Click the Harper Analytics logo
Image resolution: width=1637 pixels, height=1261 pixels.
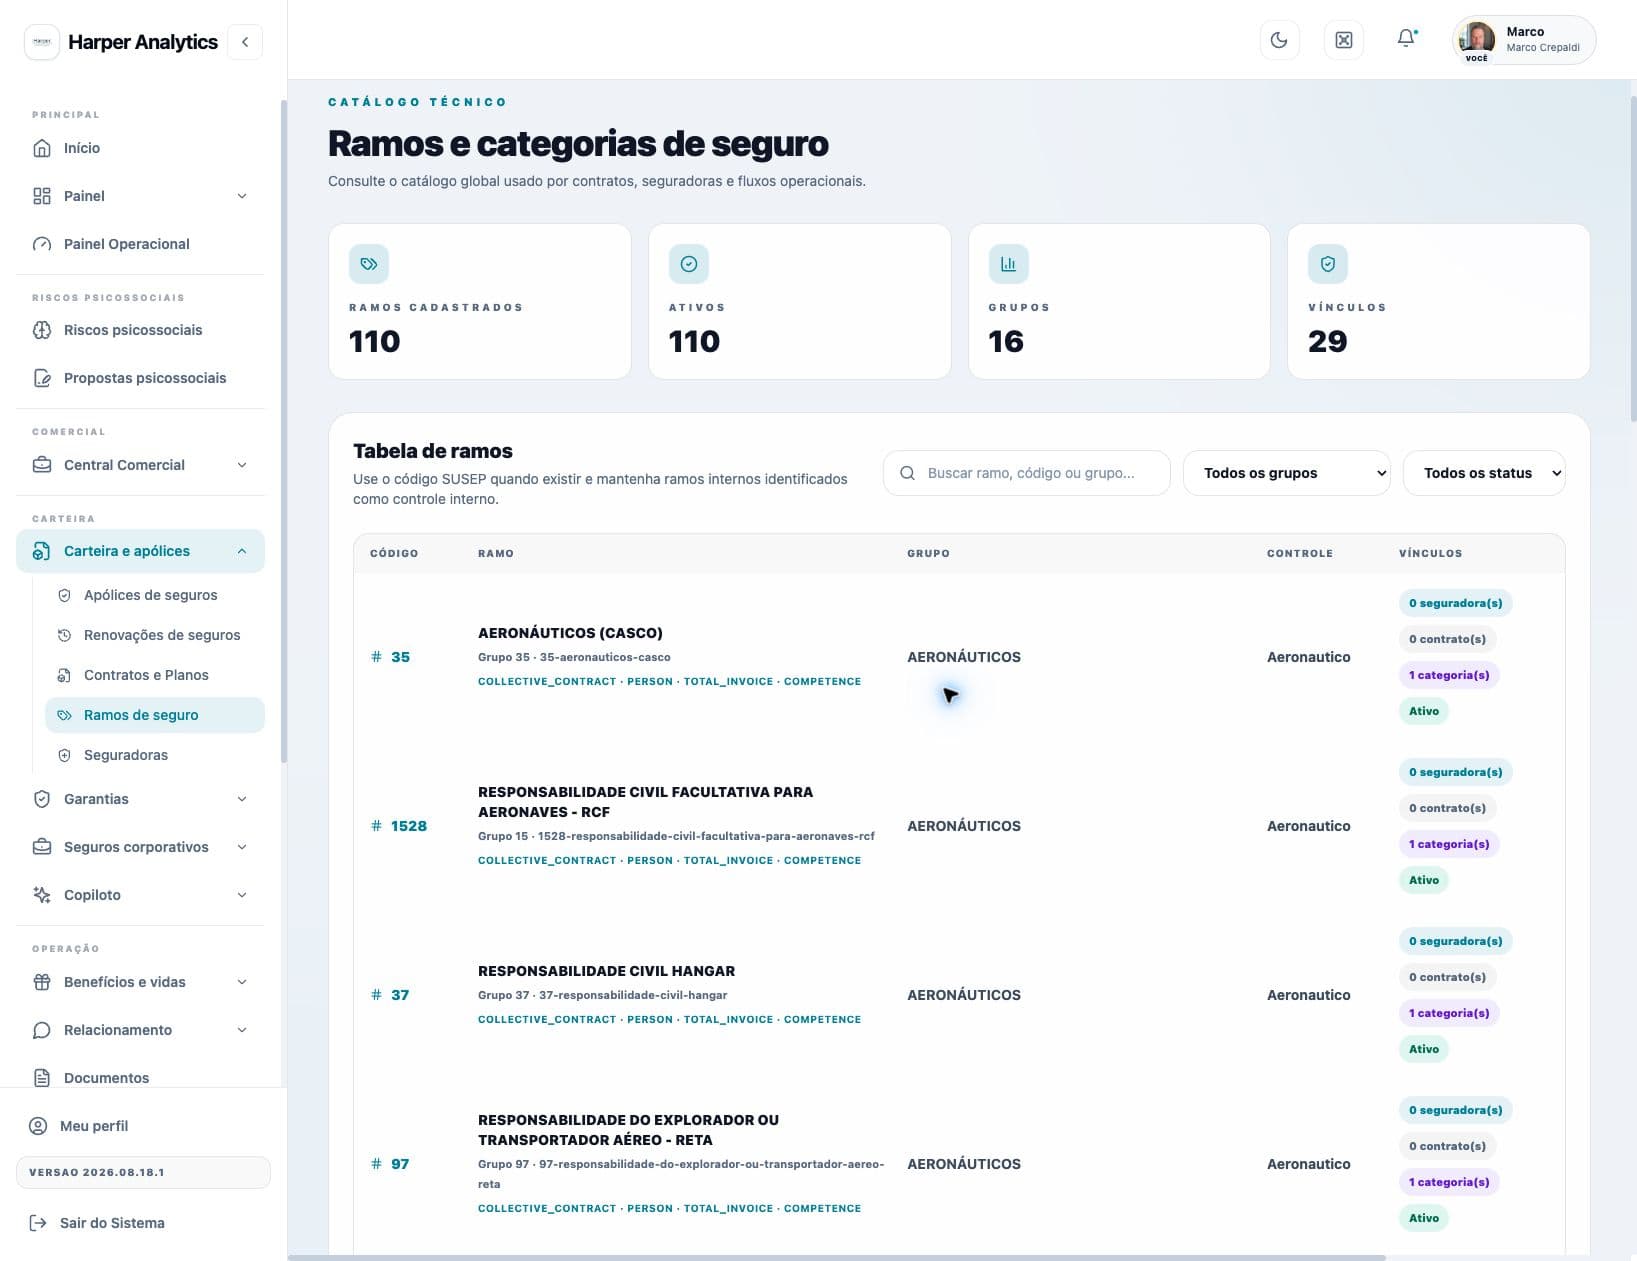click(x=42, y=42)
